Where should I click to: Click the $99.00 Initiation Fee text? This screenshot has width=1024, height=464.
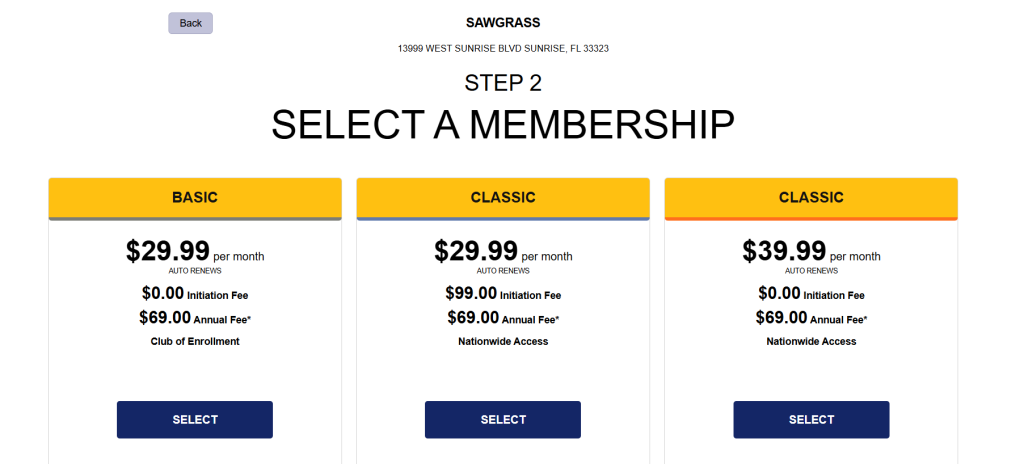503,294
